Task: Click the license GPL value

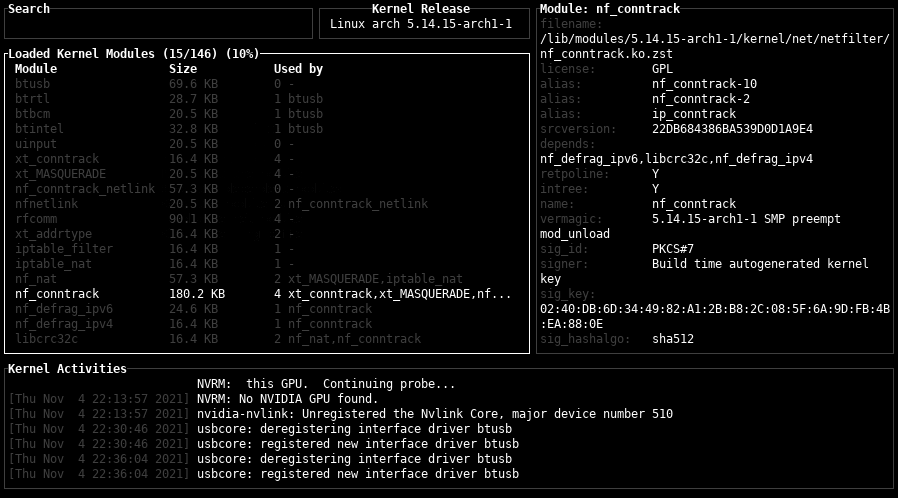Action: pyautogui.click(x=662, y=69)
